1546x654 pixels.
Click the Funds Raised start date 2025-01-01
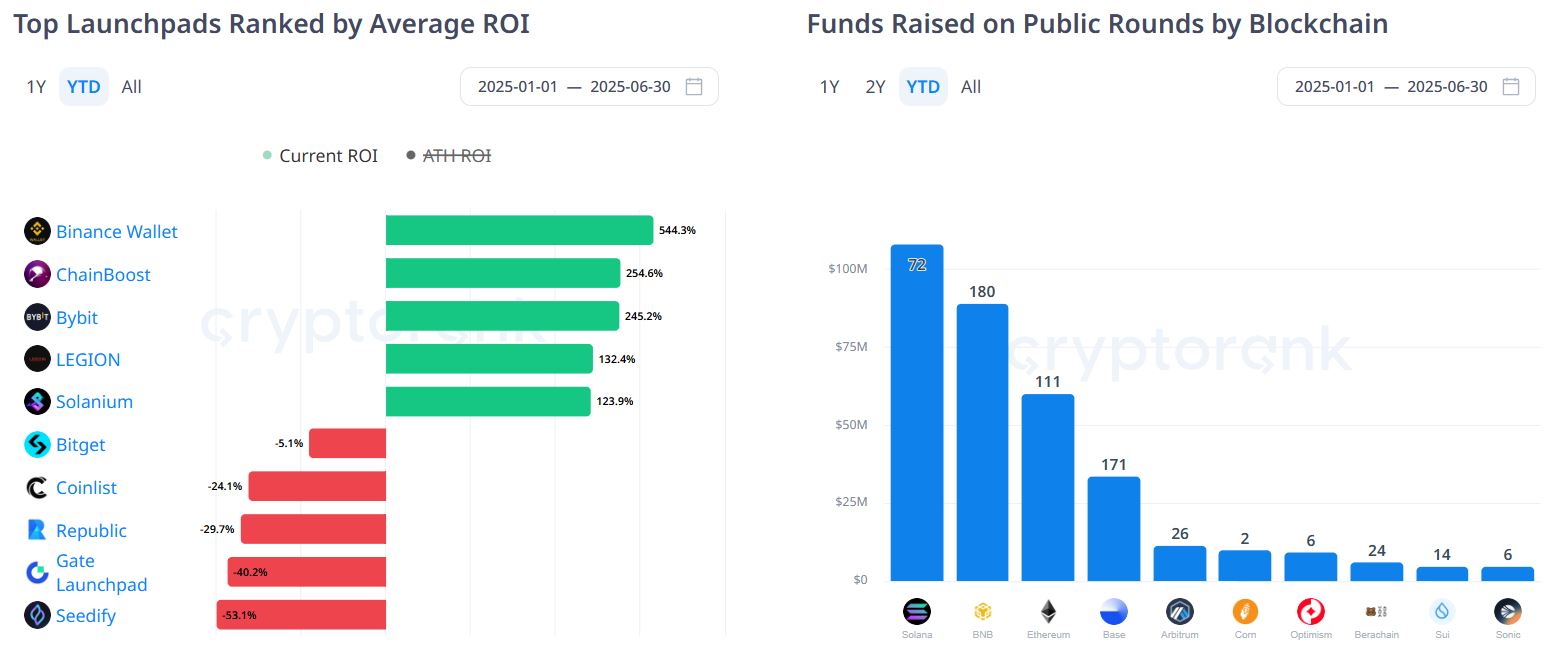pos(1335,87)
